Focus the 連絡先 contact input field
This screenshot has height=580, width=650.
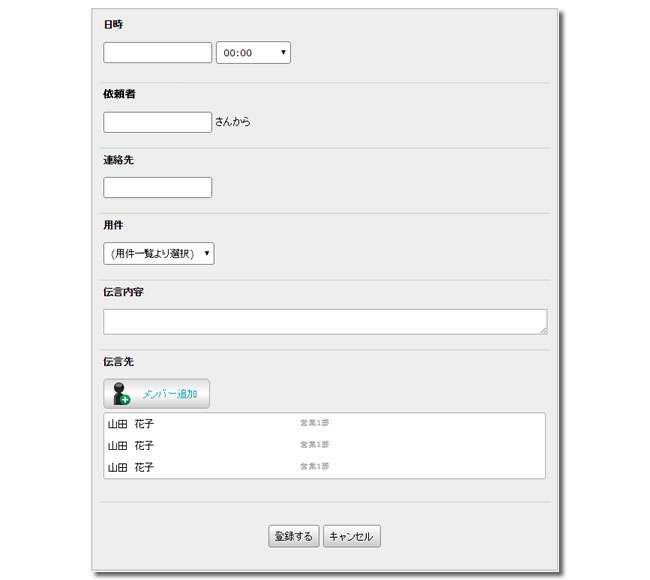157,188
